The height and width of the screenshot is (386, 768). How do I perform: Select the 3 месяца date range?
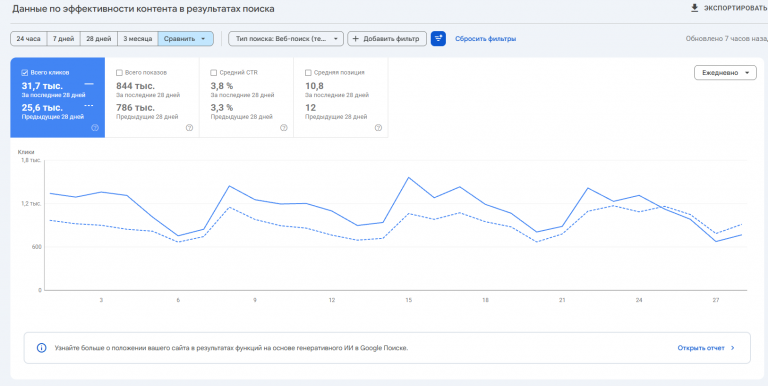pyautogui.click(x=138, y=39)
